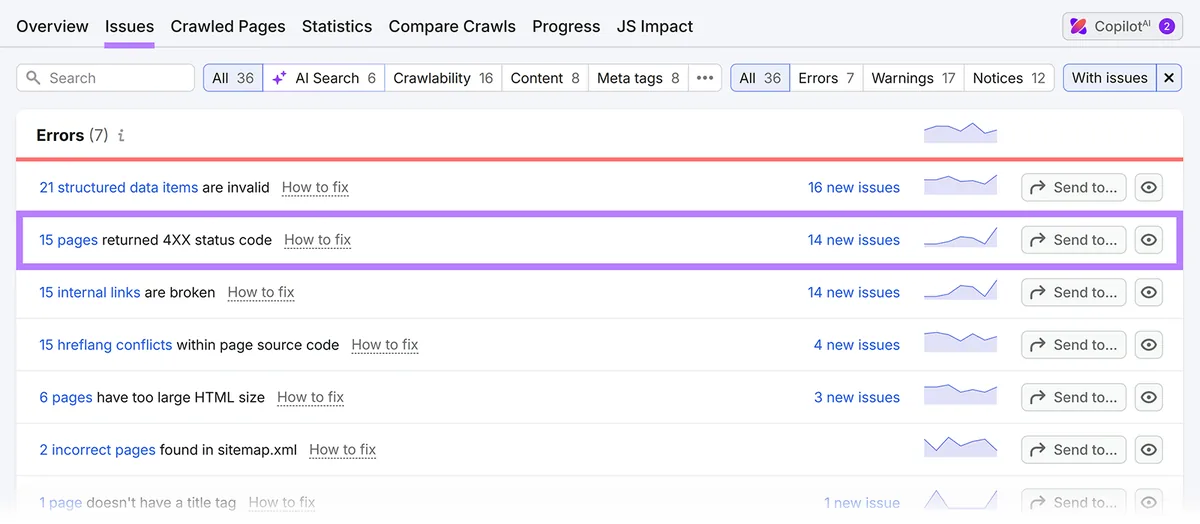Filter by Crawlability 16
Viewport: 1200px width, 524px height.
click(443, 78)
